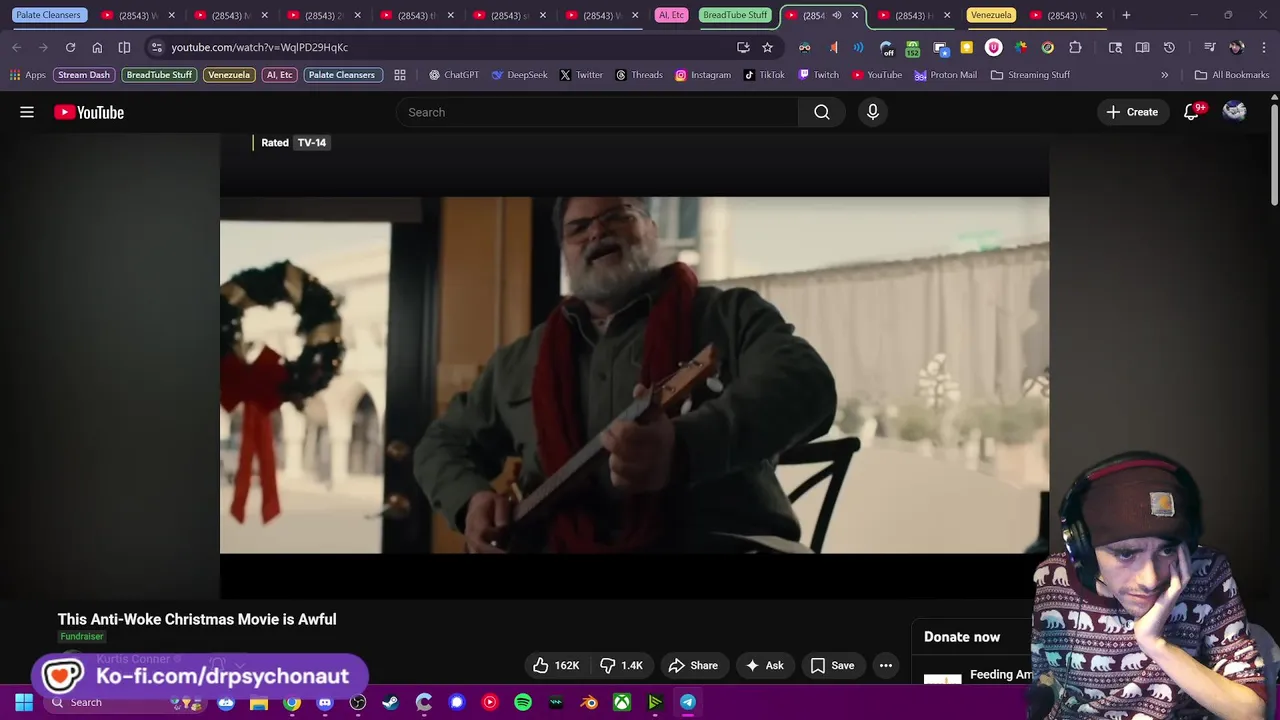Viewport: 1280px width, 720px height.
Task: Open the Proton Mail bookmark
Action: click(945, 75)
